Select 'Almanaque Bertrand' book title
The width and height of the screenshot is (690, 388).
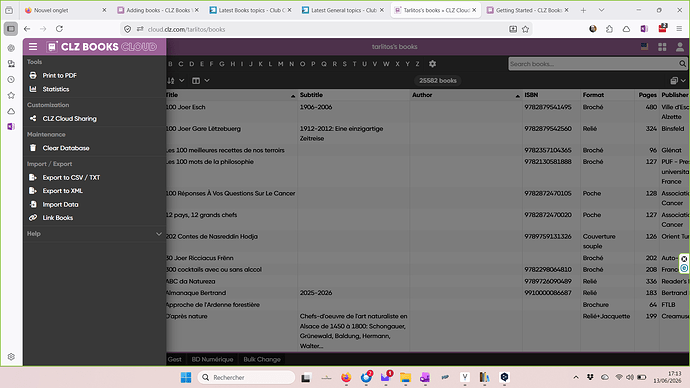(196, 293)
